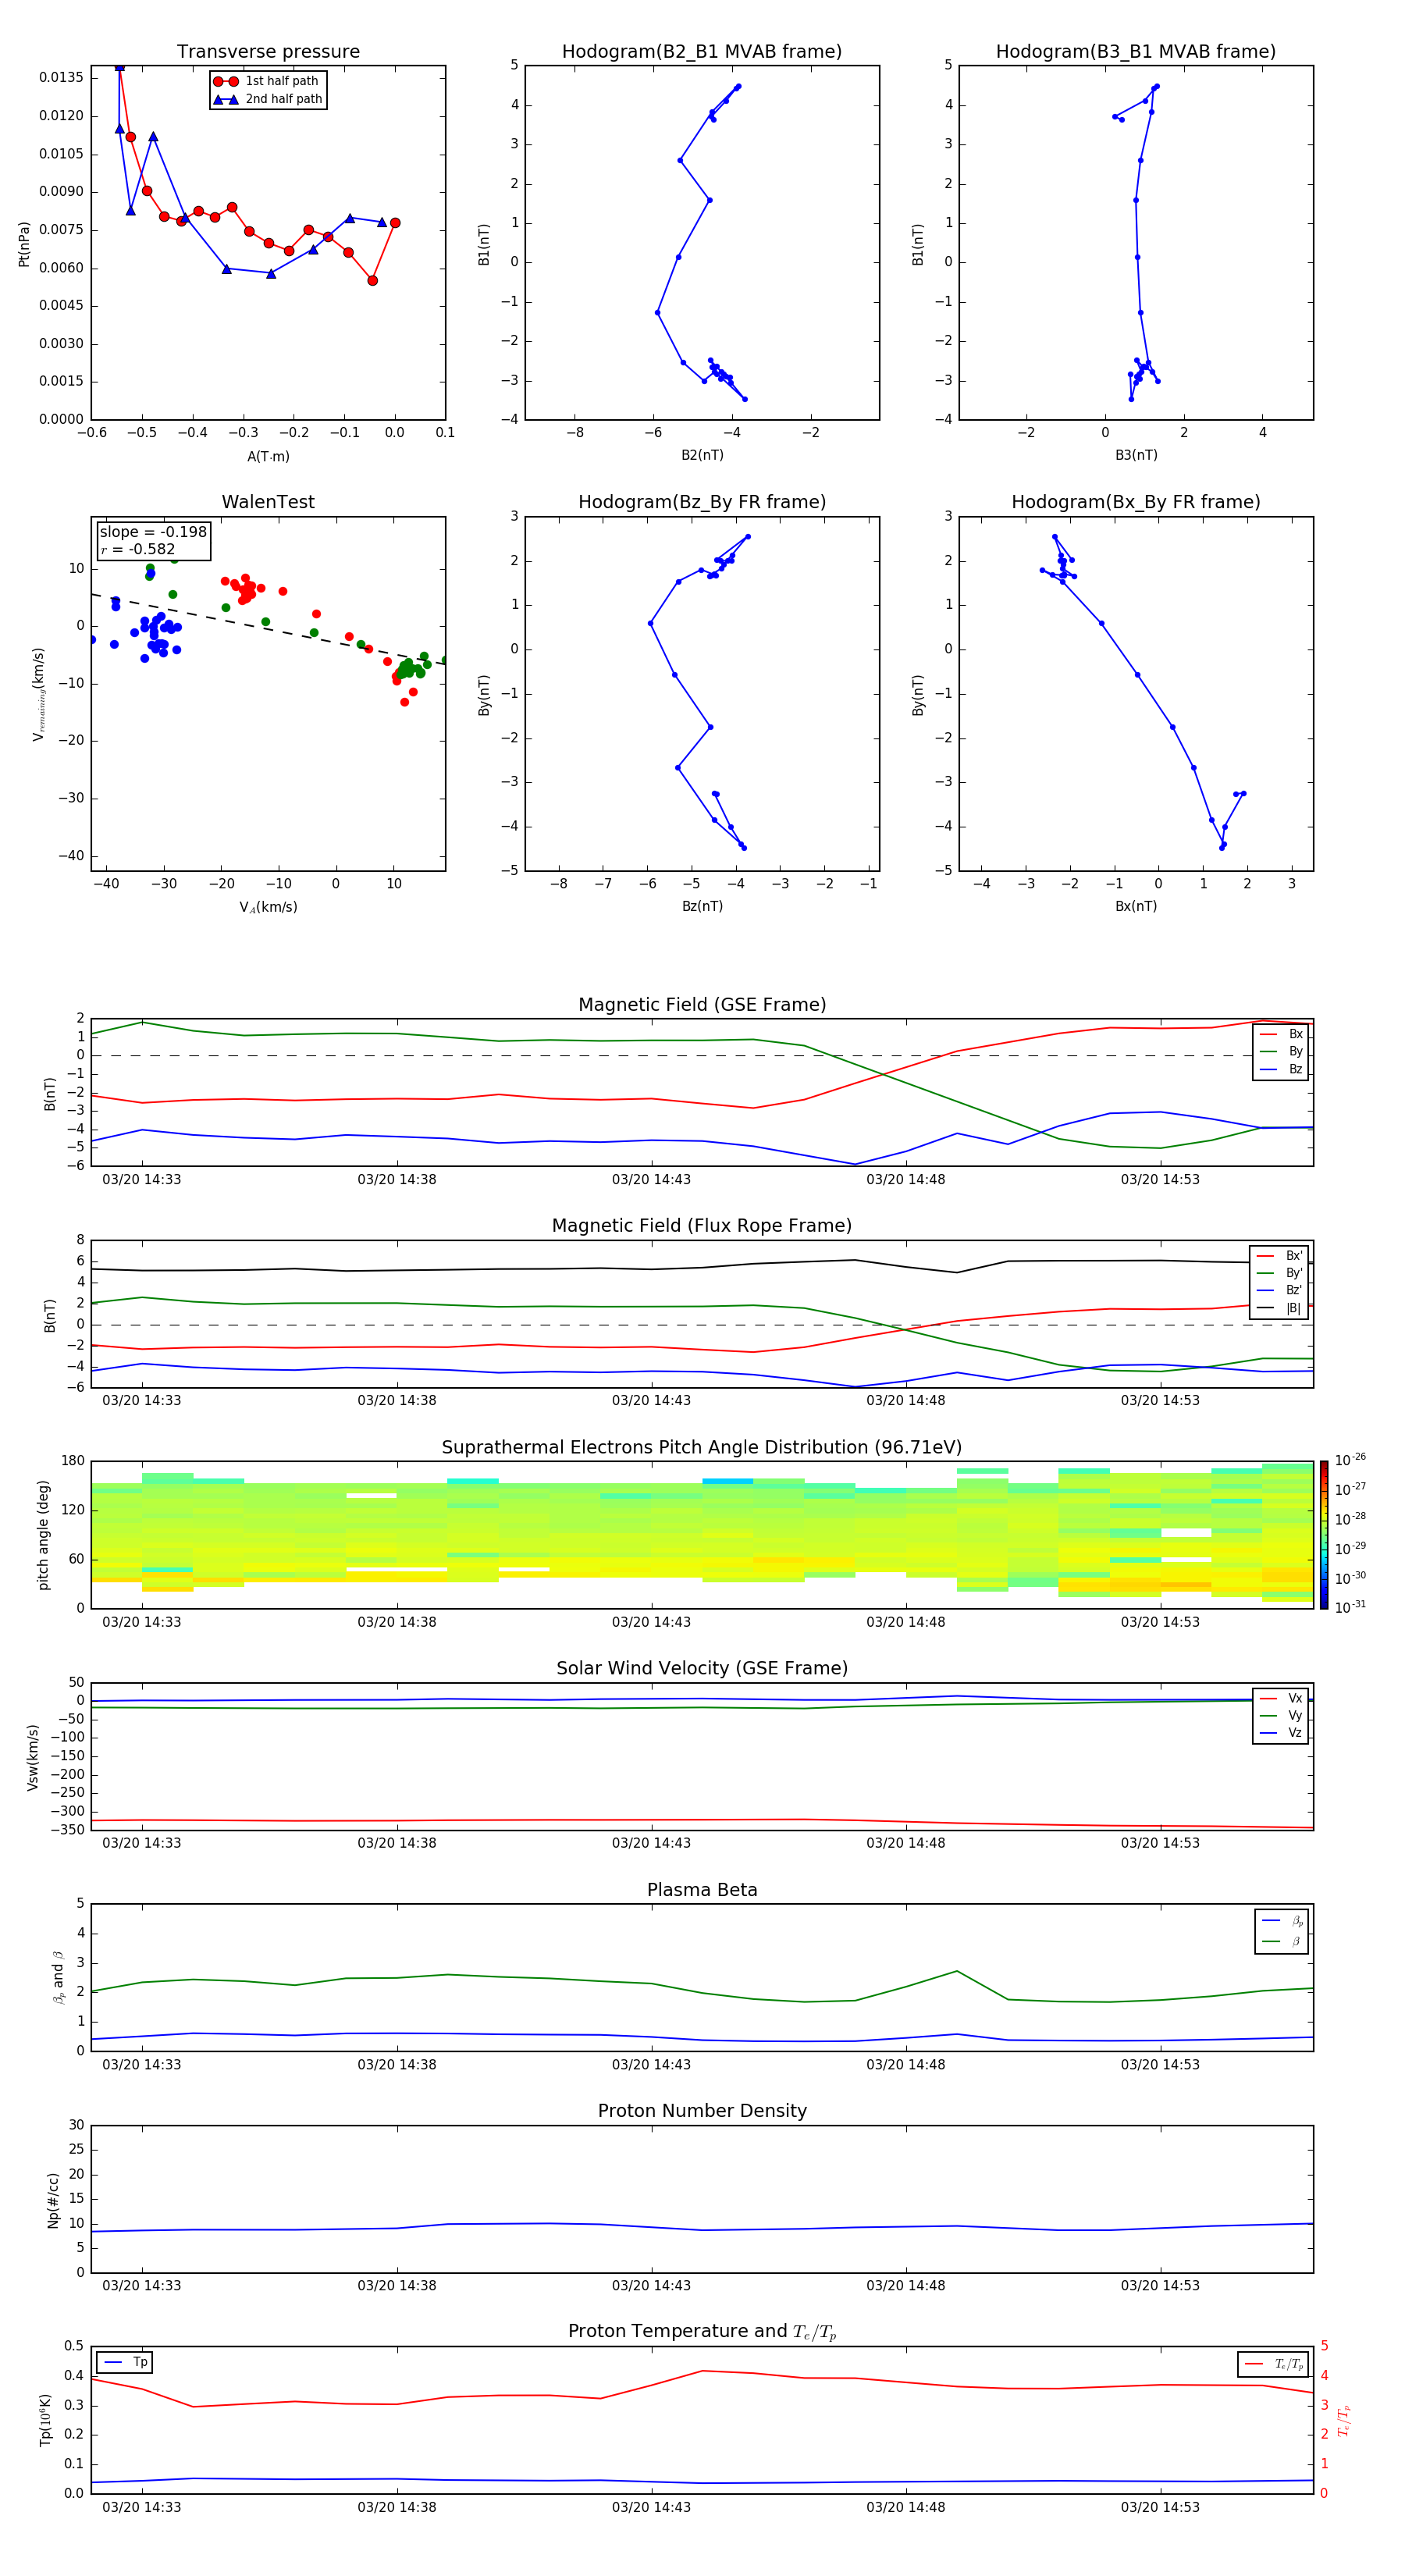The image size is (1405, 2576).
Task: Select the 'Hodogram(B3_B1 MVAB frame)' title
Action: (x=1136, y=52)
